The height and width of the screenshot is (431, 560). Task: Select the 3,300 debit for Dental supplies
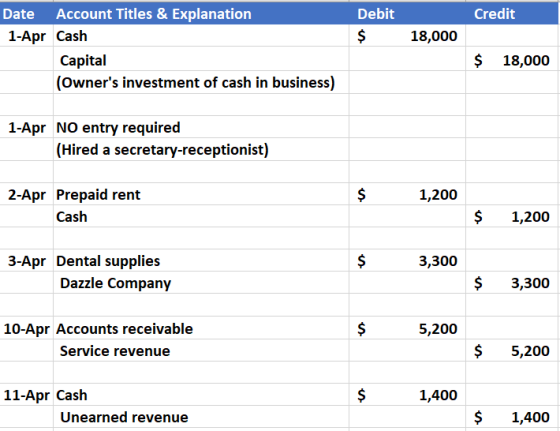tap(407, 261)
